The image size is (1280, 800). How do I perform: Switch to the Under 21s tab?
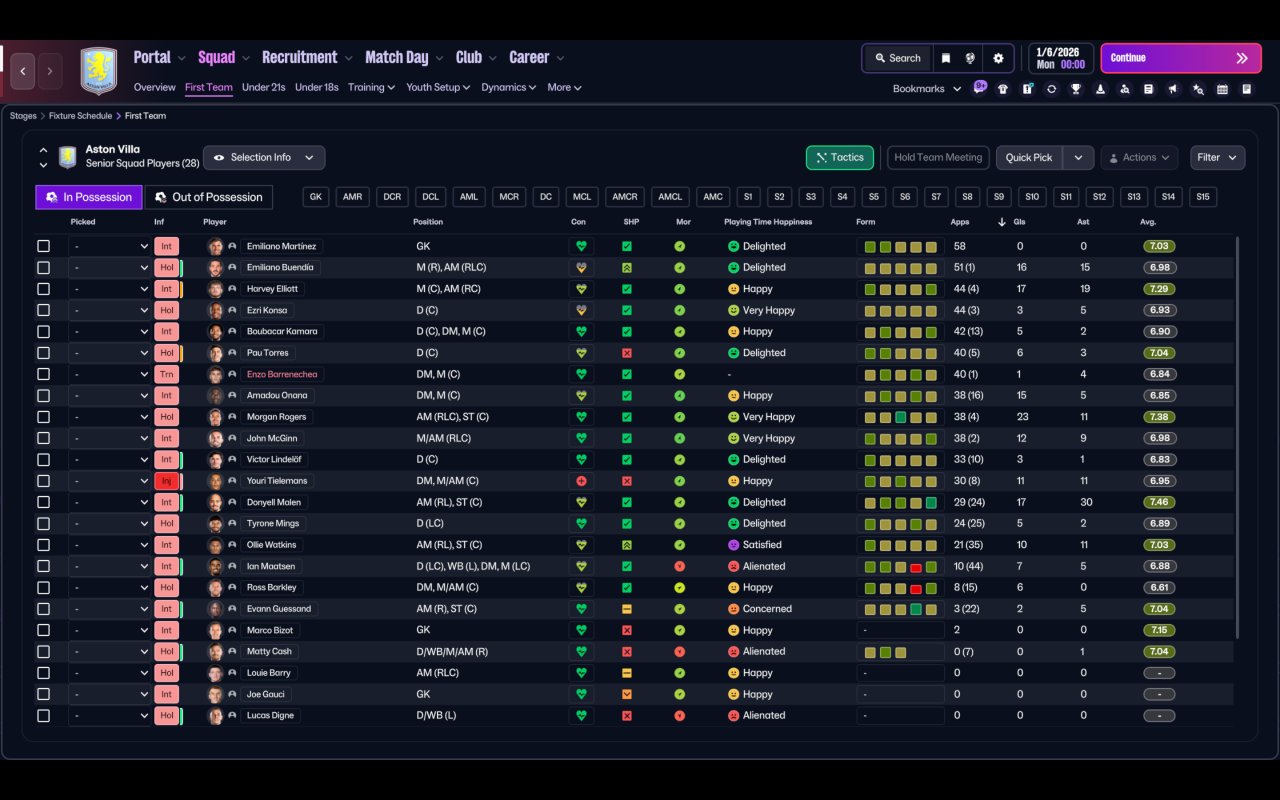(x=264, y=87)
